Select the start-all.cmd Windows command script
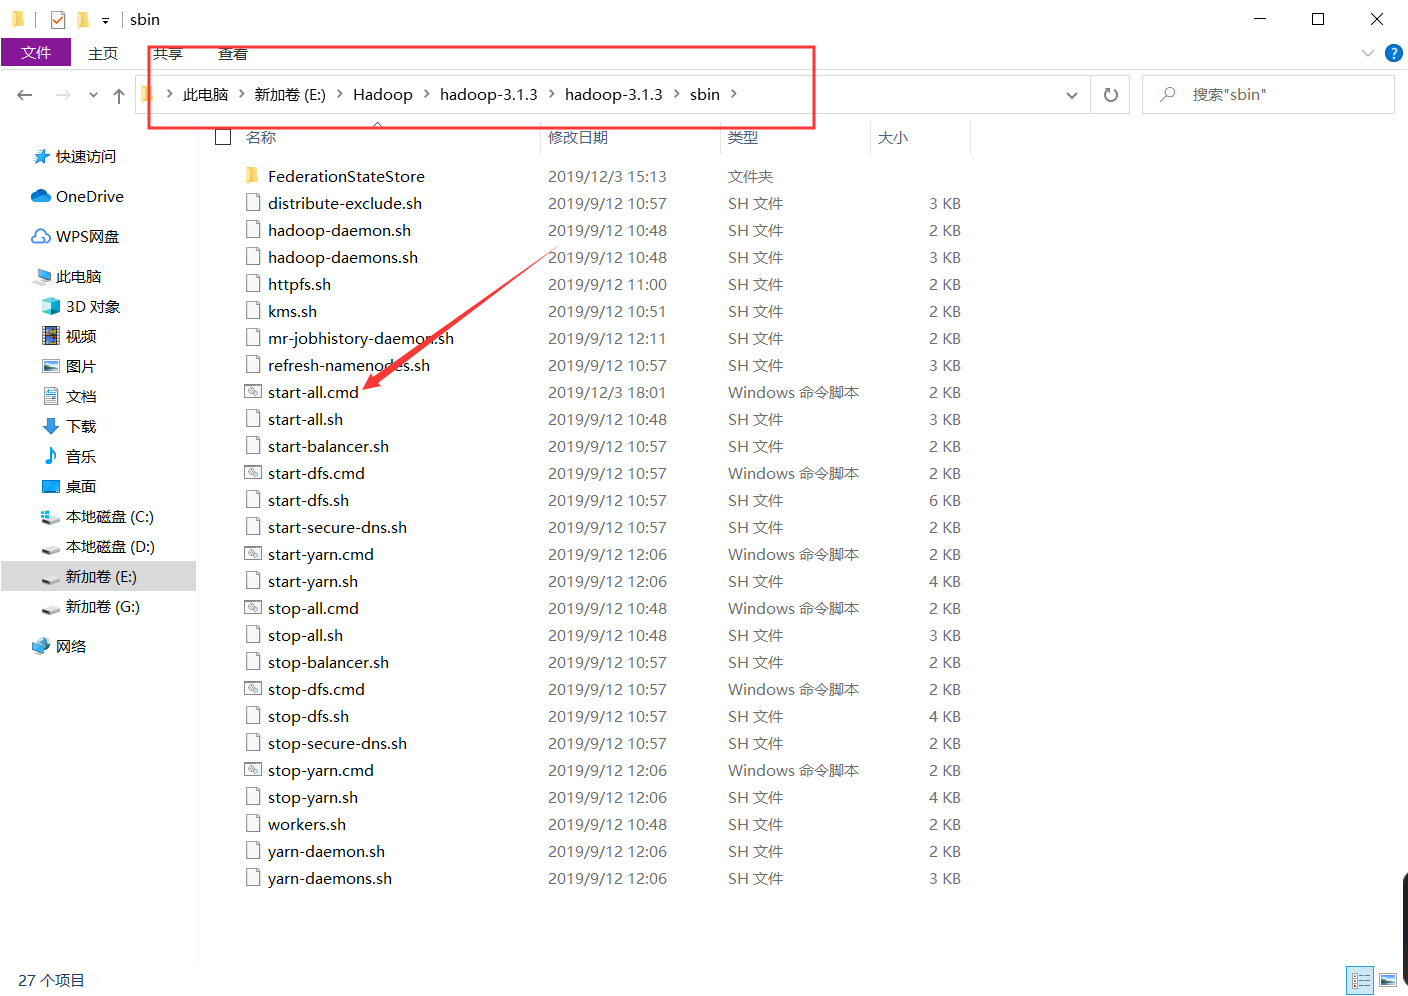This screenshot has height=996, width=1408. 313,392
